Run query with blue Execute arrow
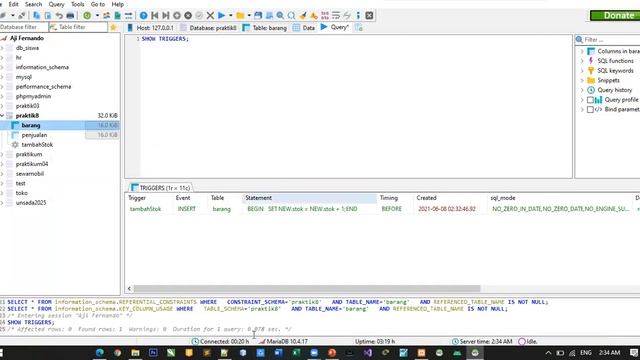This screenshot has width=640, height=360. pos(221,16)
